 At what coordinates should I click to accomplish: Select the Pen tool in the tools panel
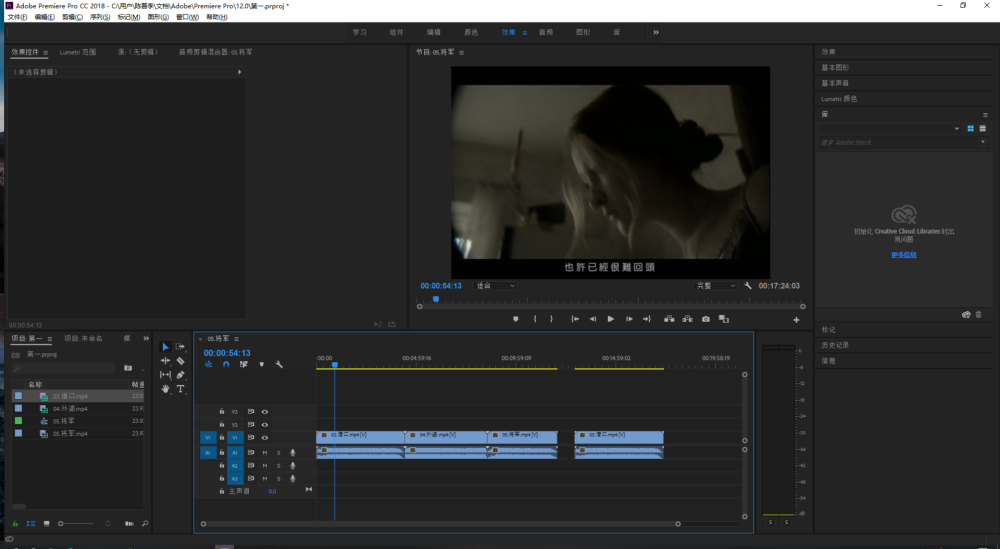(180, 375)
